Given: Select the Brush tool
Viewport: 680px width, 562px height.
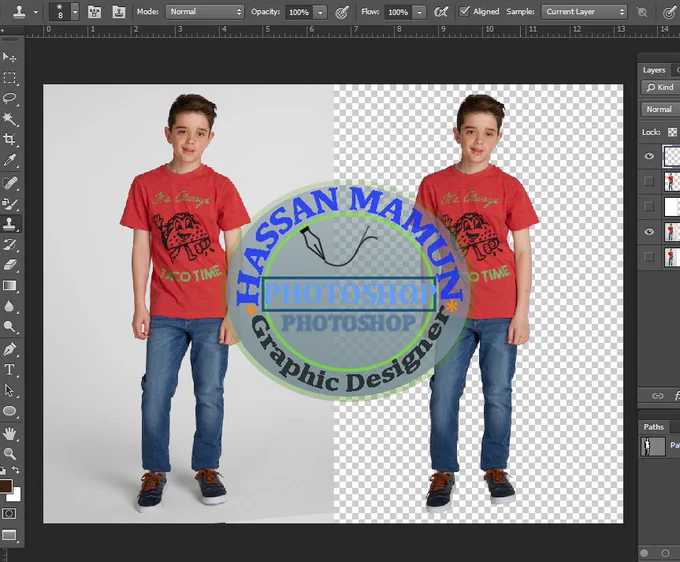Looking at the screenshot, I should [x=10, y=203].
